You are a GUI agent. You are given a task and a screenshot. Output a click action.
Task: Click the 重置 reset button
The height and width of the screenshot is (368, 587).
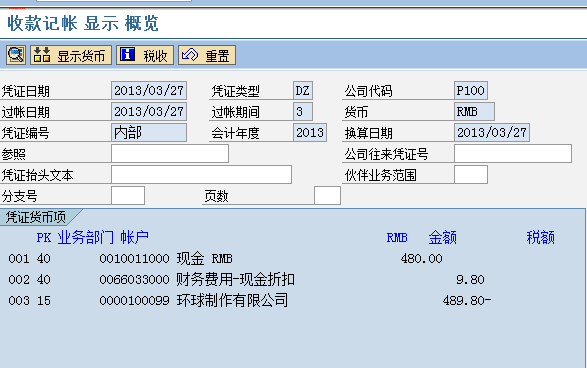207,55
